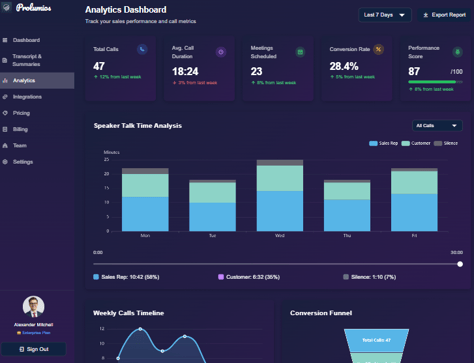Click the 18:24 average duration value
Viewport: 474px width, 363px height.
pos(185,71)
